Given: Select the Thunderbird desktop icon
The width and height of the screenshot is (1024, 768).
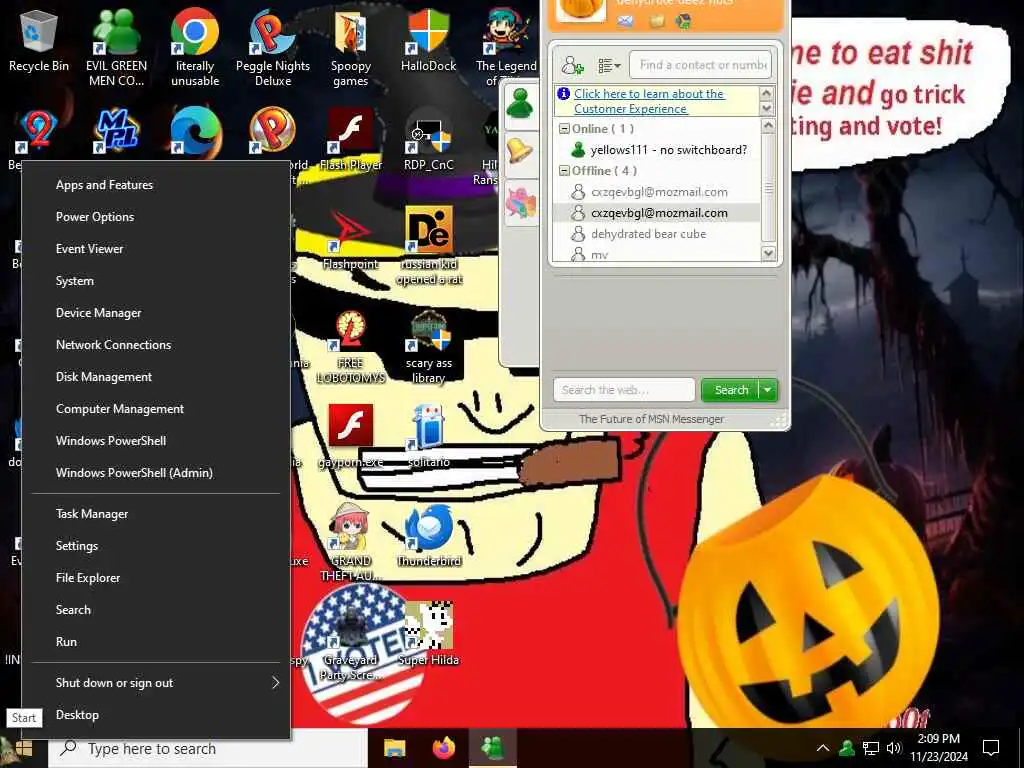Looking at the screenshot, I should coord(428,536).
